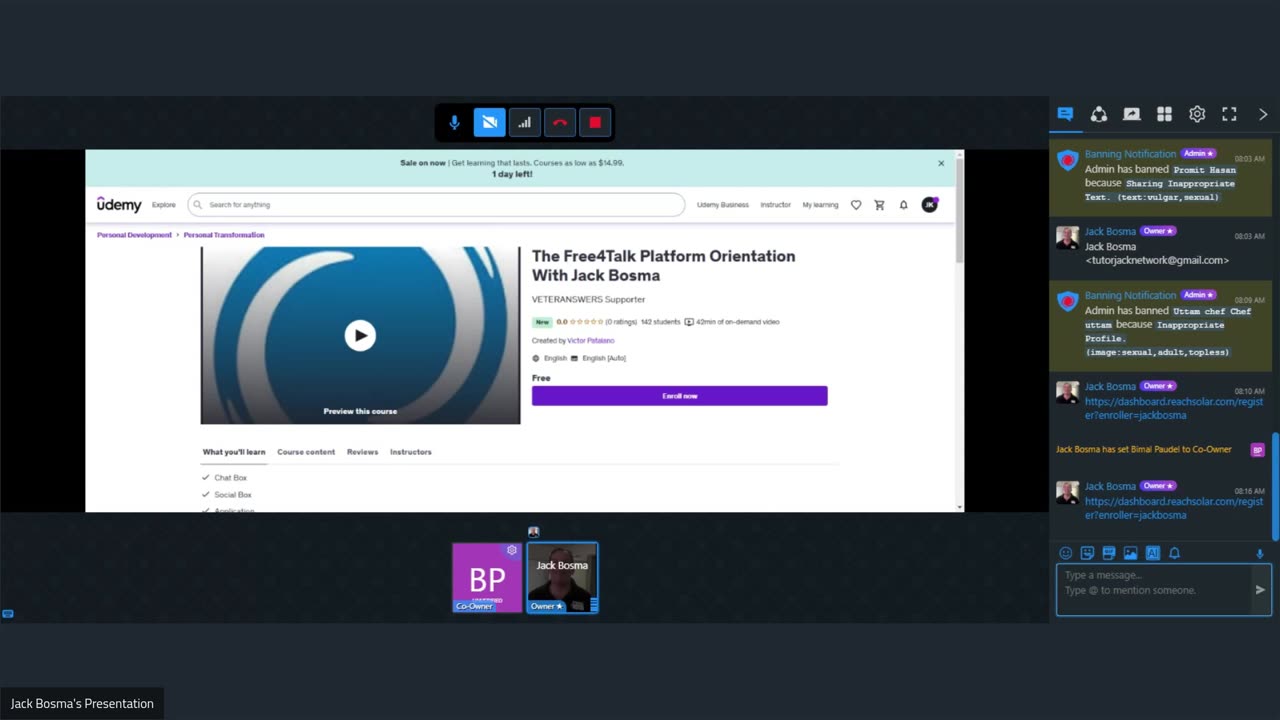
Task: Open the 08:18 AM reachsolar link
Action: pyautogui.click(x=1174, y=508)
